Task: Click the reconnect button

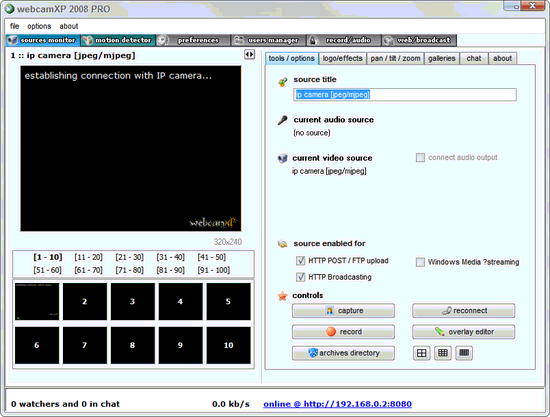Action: pyautogui.click(x=464, y=311)
